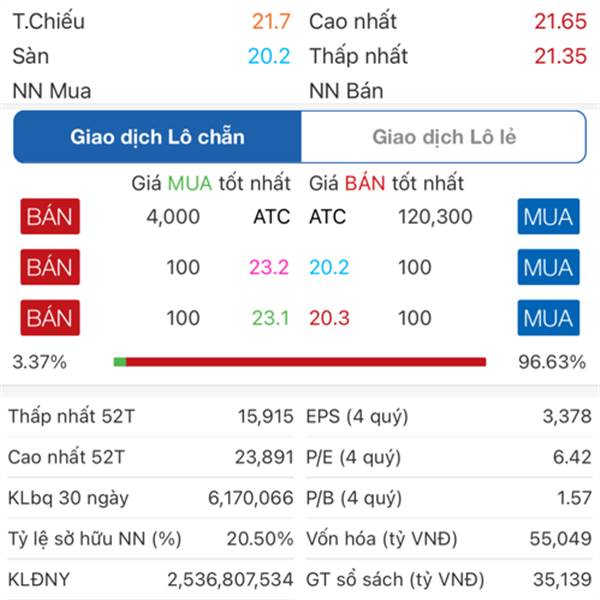Click the green buy-side portion of ratio bar
This screenshot has width=600, height=600.
(120, 362)
